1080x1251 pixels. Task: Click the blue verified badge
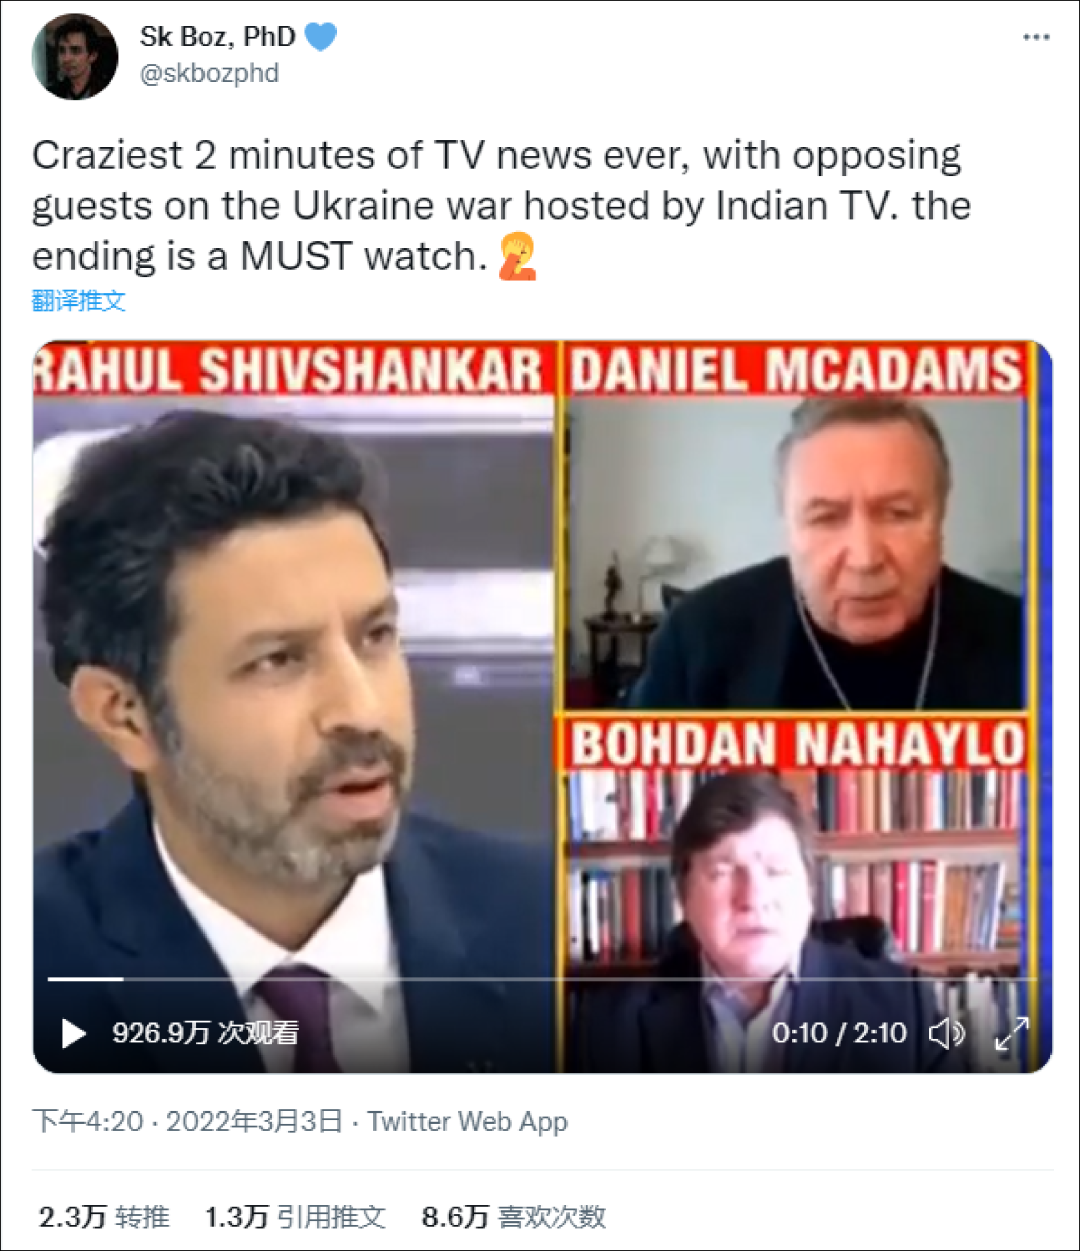321,37
